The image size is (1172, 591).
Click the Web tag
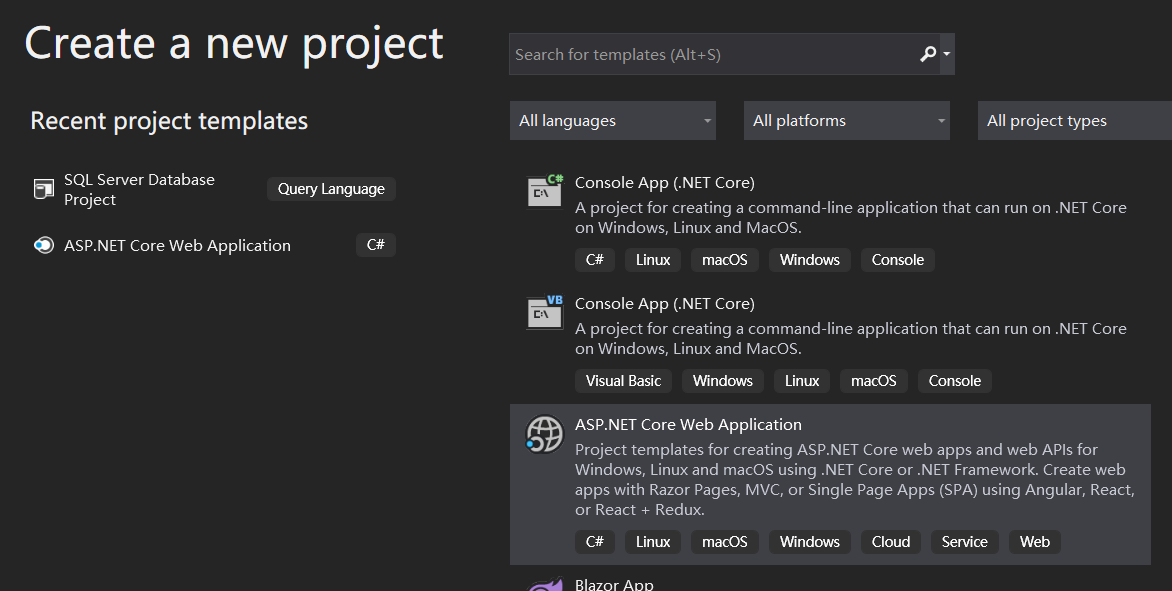[x=1034, y=542]
